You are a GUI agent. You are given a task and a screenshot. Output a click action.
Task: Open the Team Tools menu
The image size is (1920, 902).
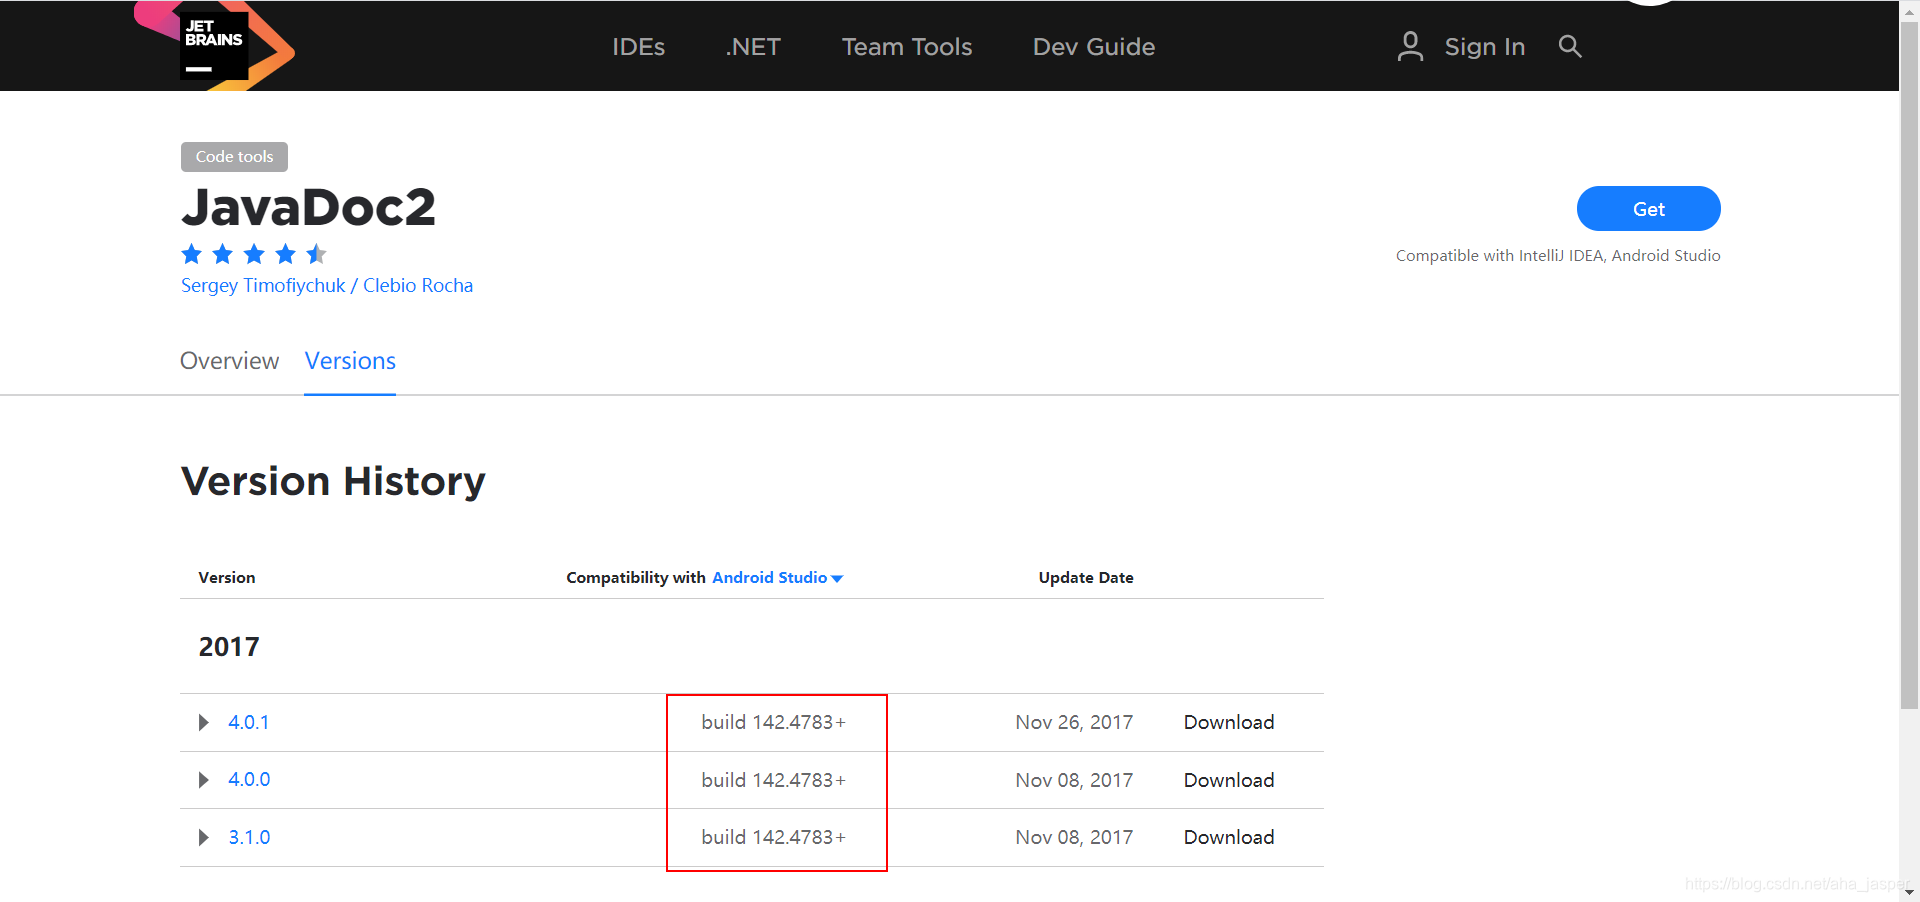pos(907,47)
